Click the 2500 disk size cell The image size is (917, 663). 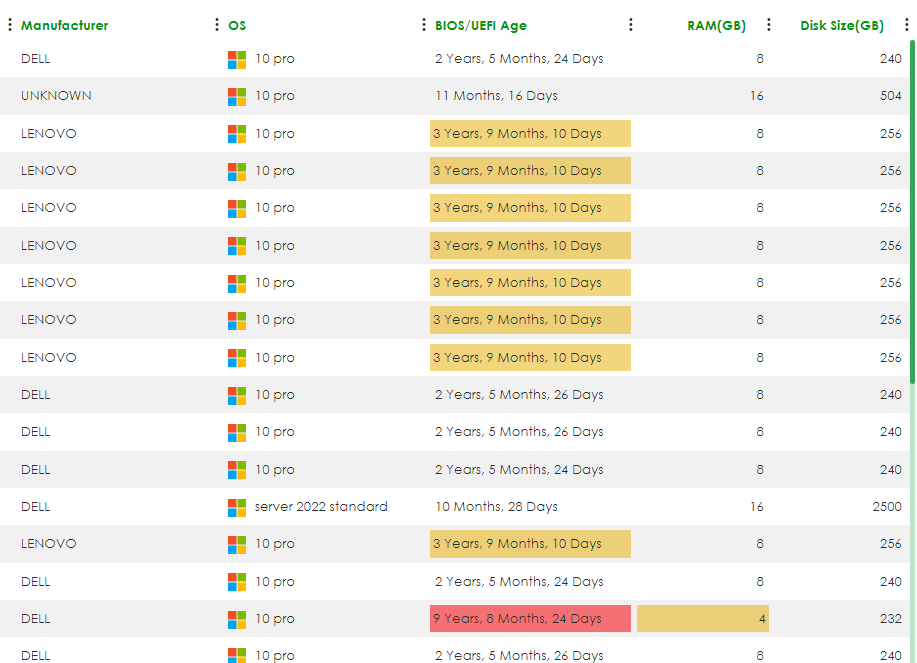coord(886,507)
